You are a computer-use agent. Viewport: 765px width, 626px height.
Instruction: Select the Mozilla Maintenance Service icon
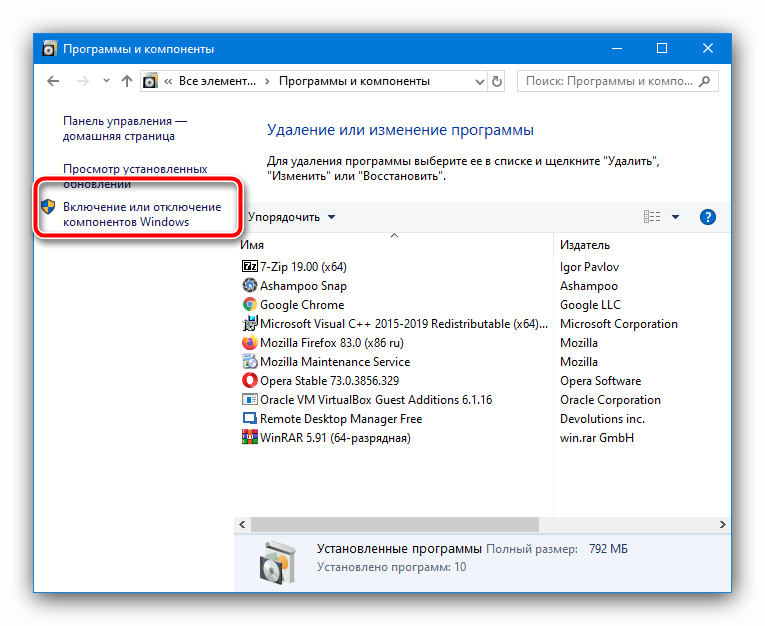249,362
